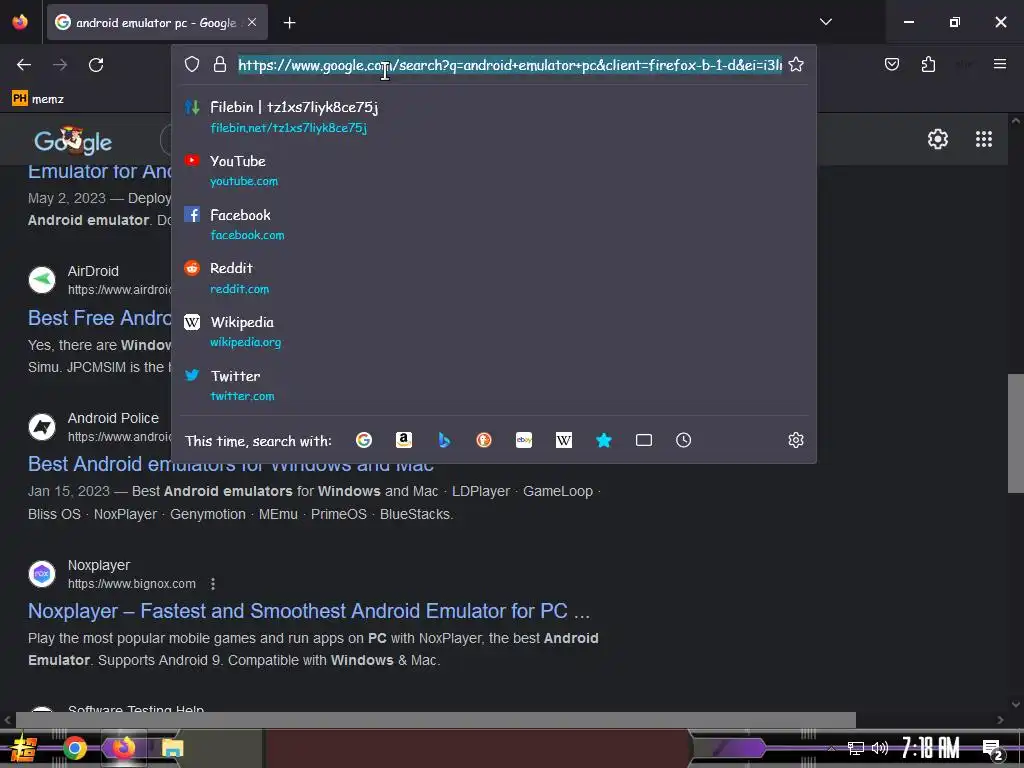The image size is (1024, 768).
Task: Click the vertical page scrollbar thumb
Action: pos(1016,433)
